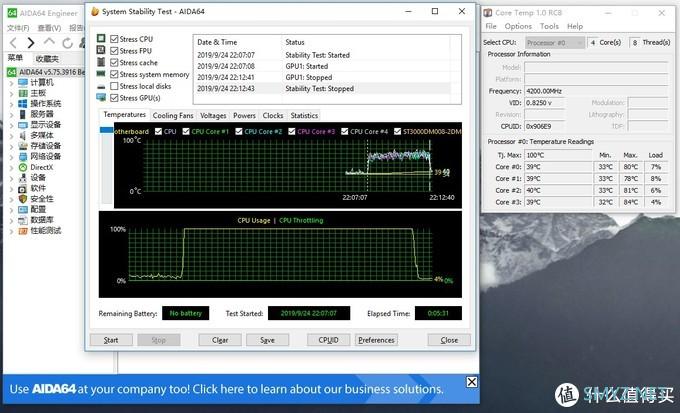Click the Start button
The height and width of the screenshot is (413, 680).
[111, 340]
